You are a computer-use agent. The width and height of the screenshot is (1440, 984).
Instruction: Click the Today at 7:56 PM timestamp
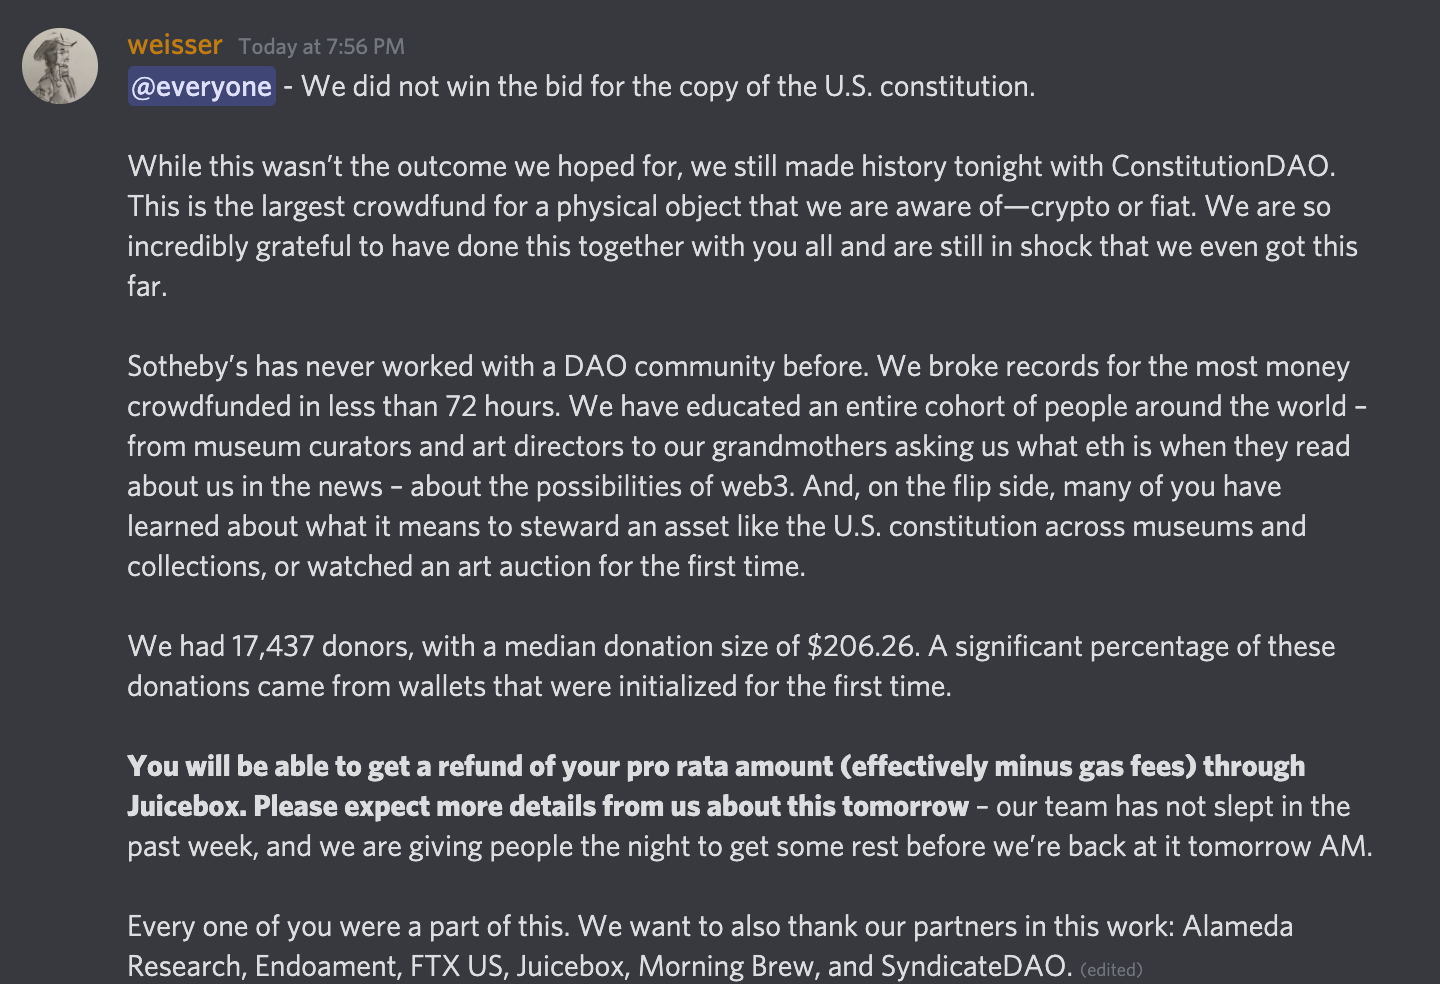[321, 47]
